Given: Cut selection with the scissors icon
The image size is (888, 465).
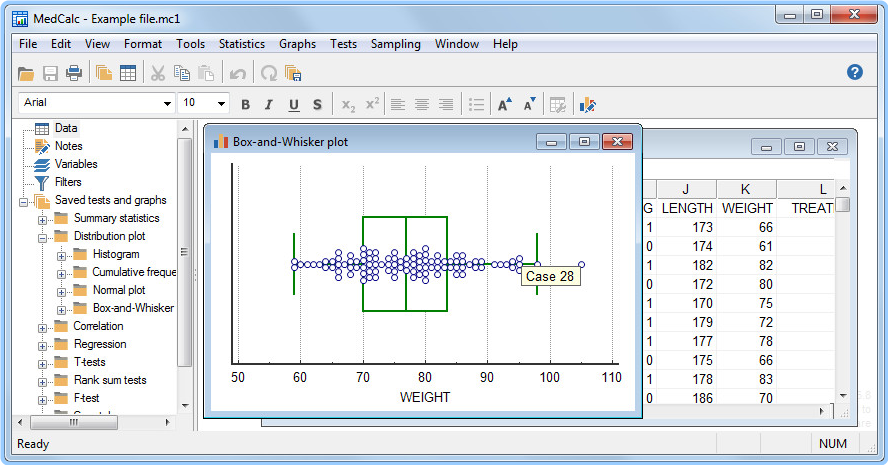Looking at the screenshot, I should [x=157, y=73].
